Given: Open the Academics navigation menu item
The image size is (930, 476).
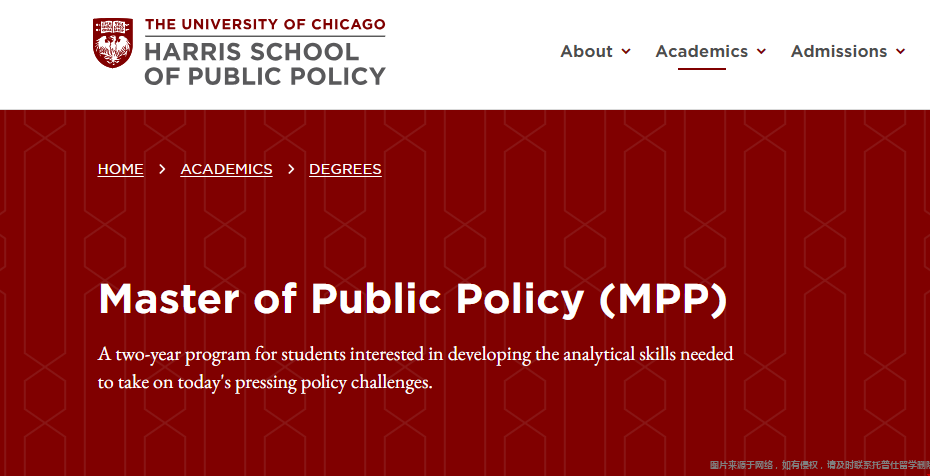Looking at the screenshot, I should click(702, 52).
